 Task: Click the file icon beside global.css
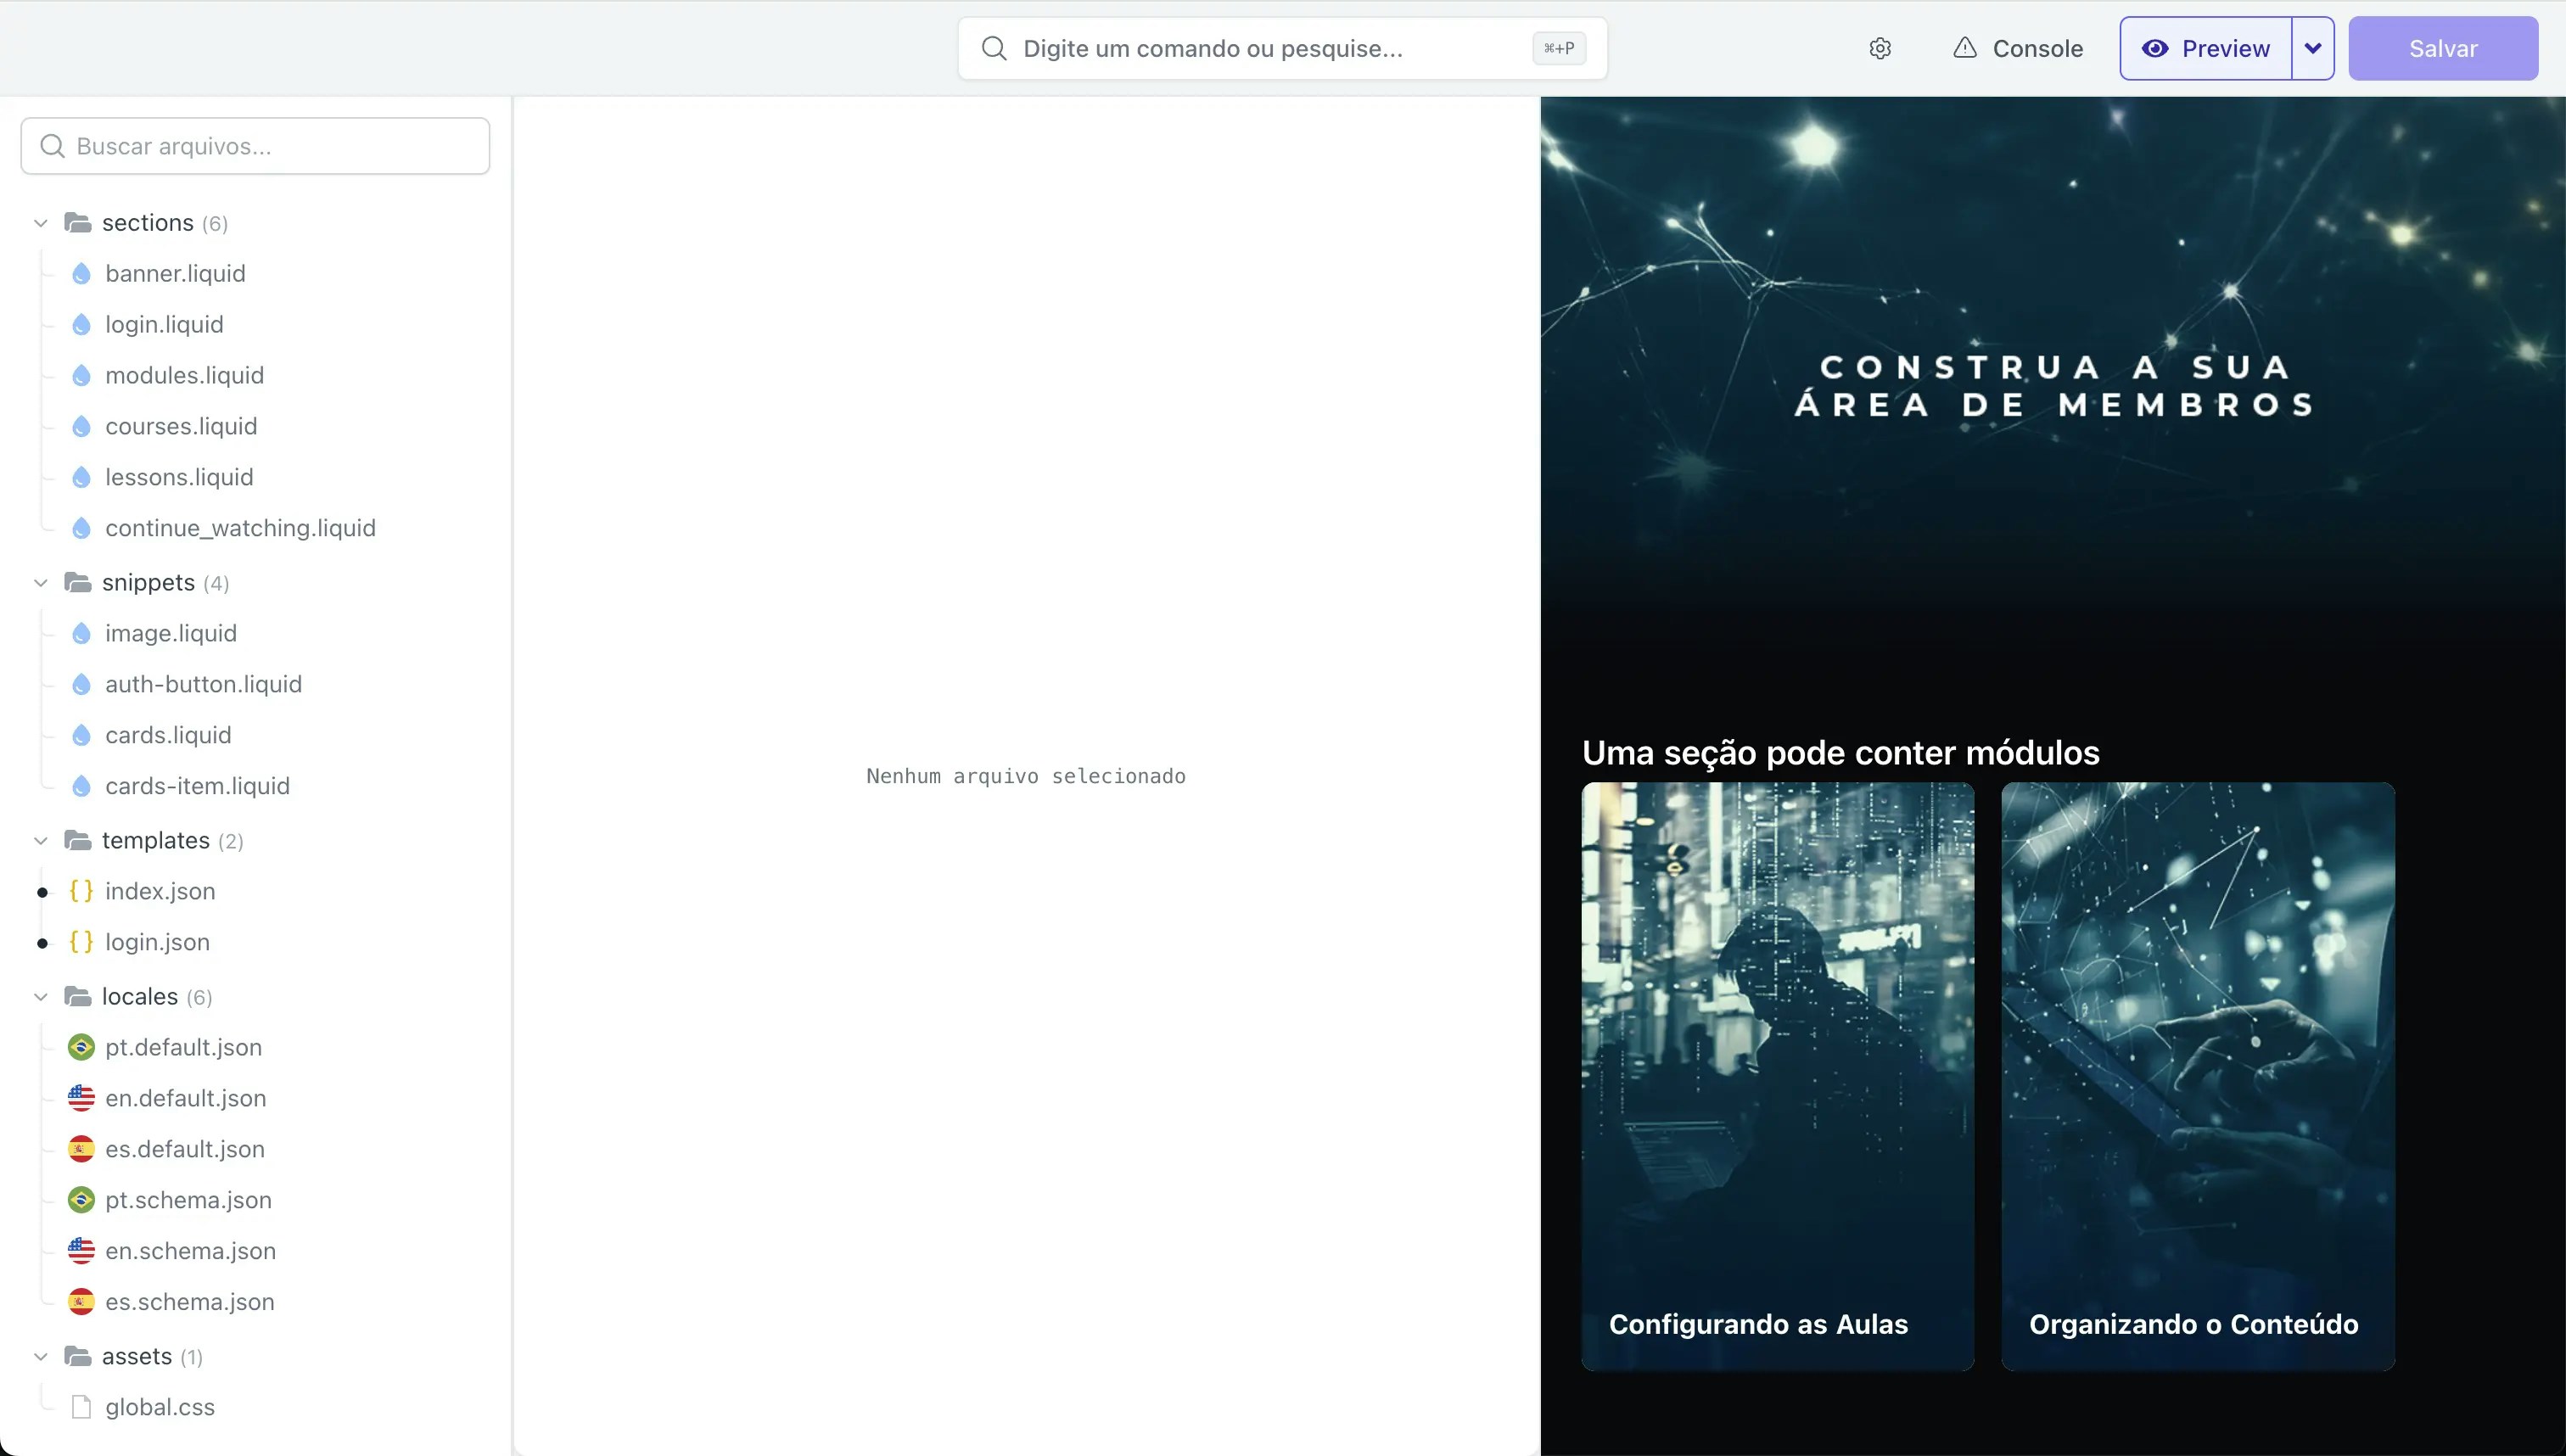coord(81,1407)
